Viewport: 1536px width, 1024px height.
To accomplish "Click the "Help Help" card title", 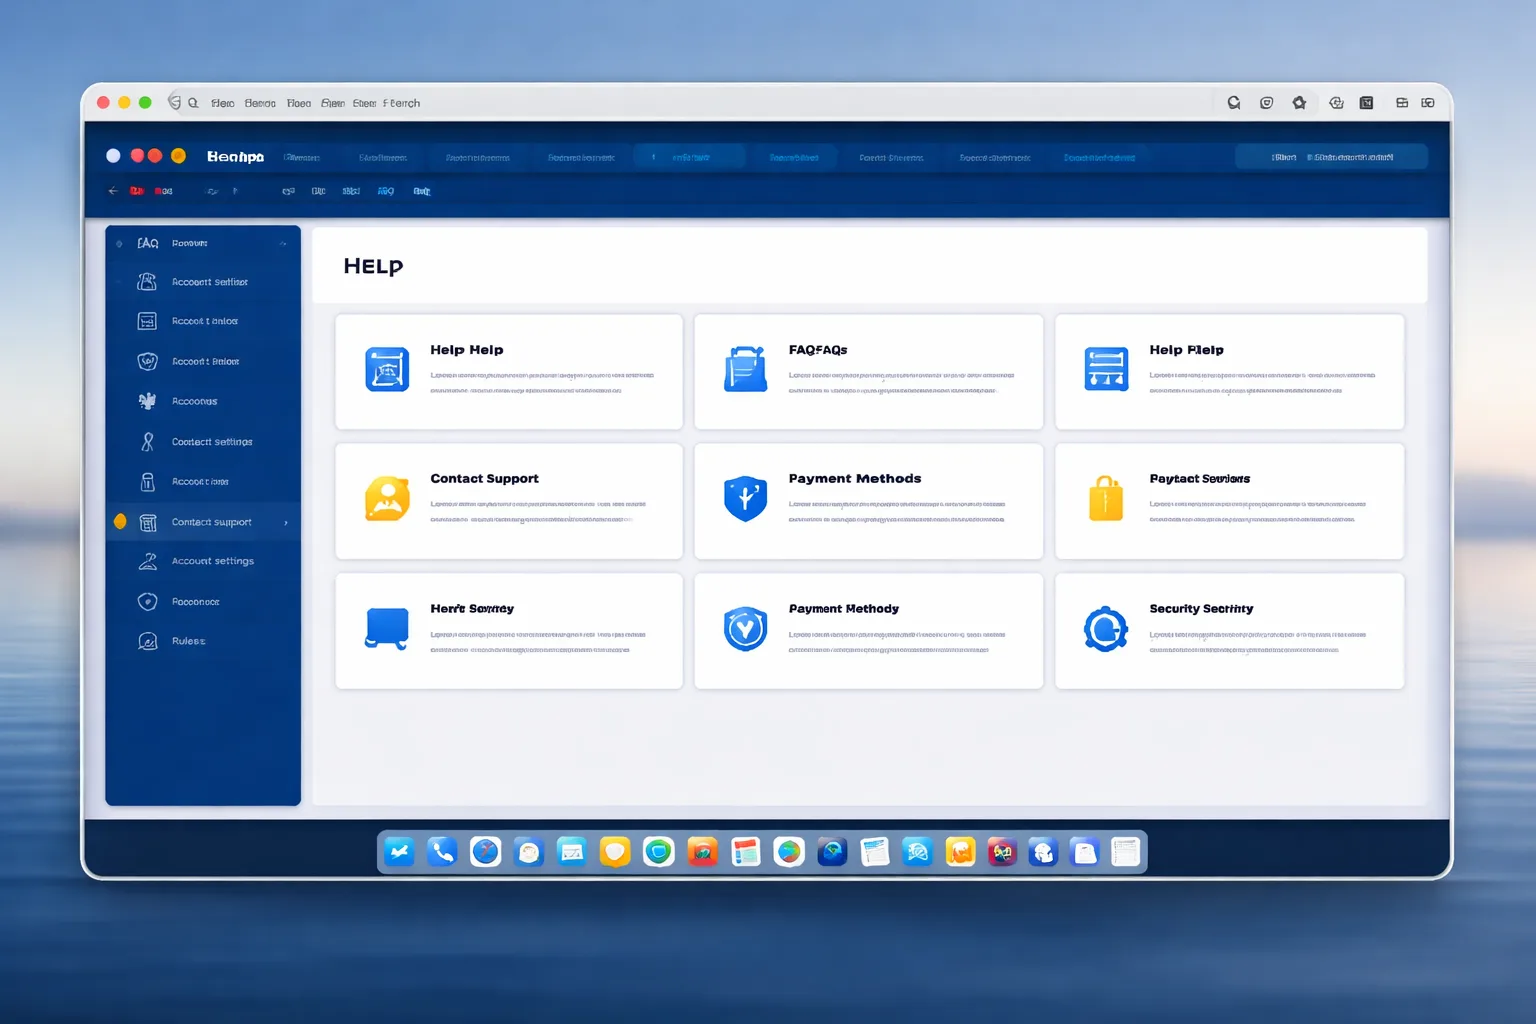I will (467, 350).
